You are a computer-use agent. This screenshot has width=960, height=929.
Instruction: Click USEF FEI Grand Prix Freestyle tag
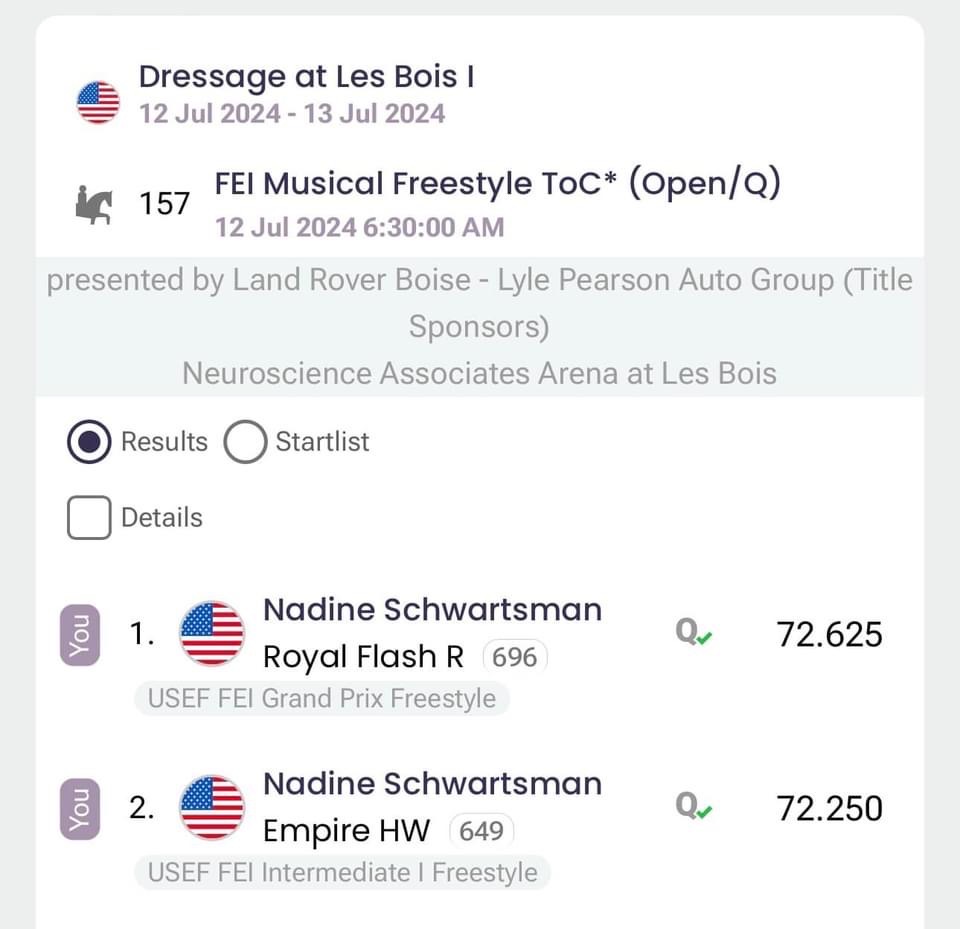tap(321, 698)
